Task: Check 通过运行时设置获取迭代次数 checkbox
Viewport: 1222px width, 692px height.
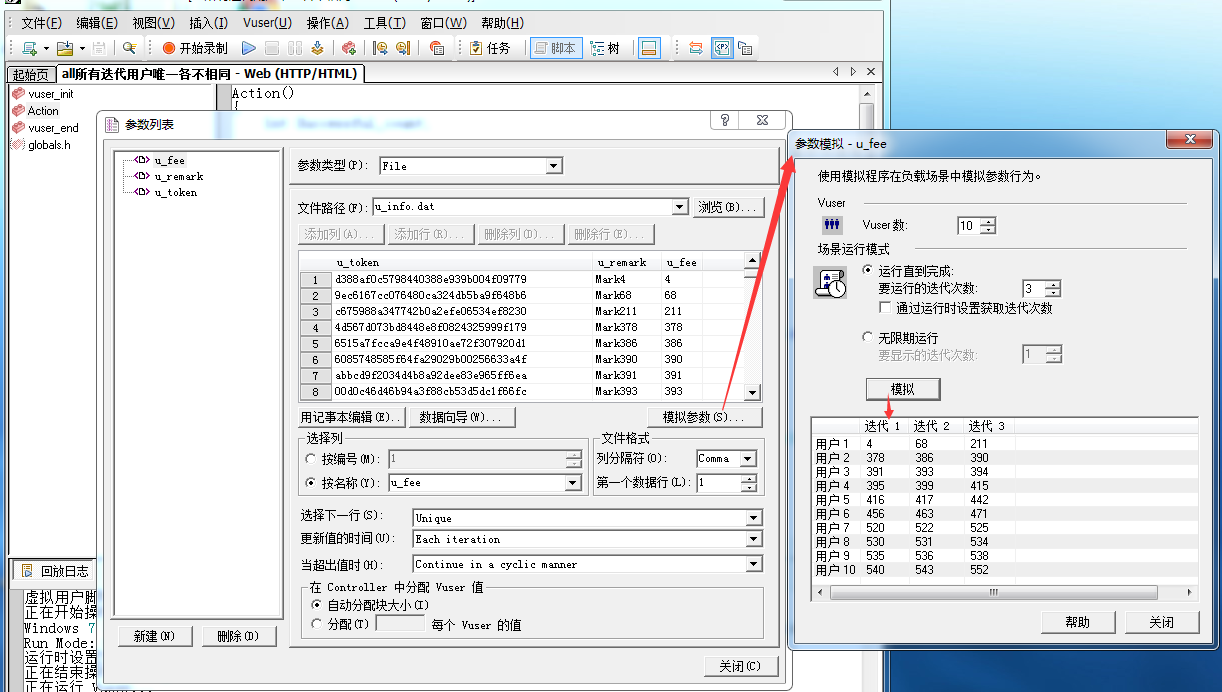Action: (x=884, y=308)
